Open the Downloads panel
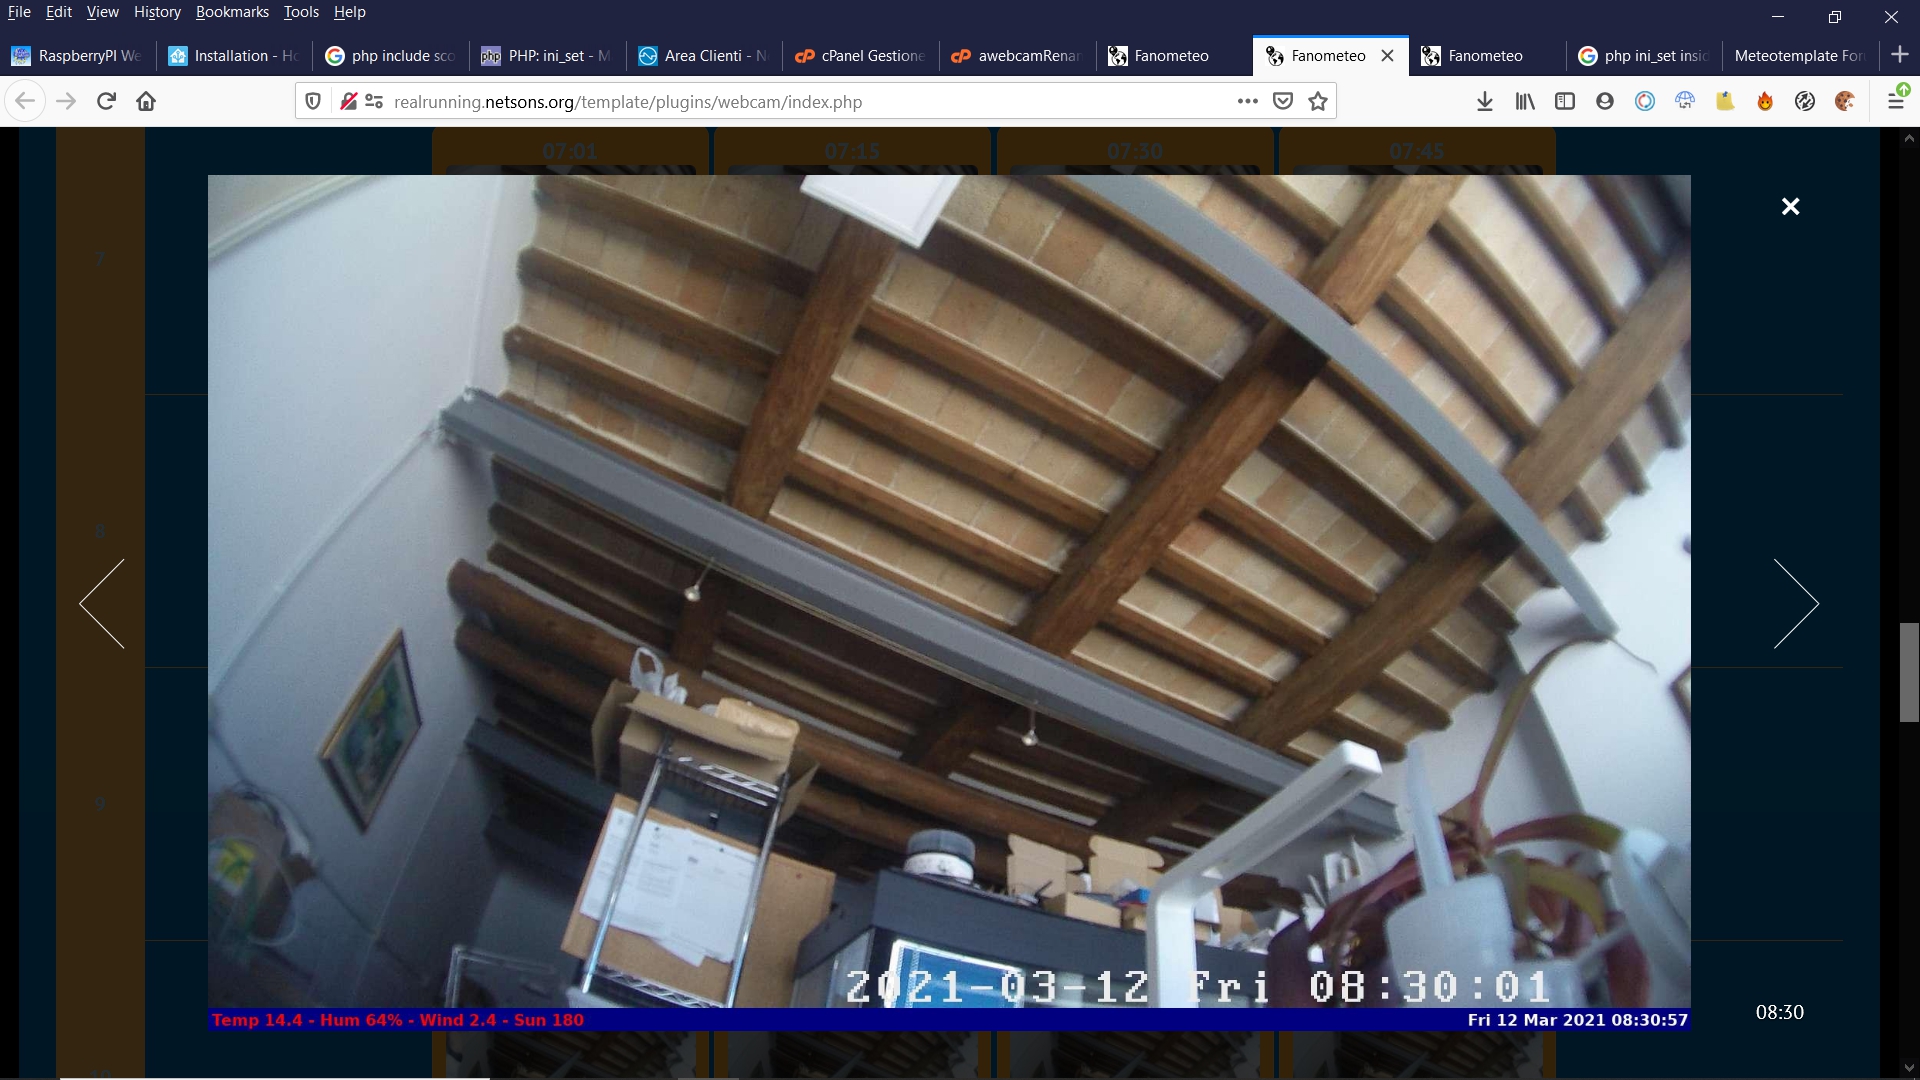The image size is (1920, 1080). (x=1485, y=101)
